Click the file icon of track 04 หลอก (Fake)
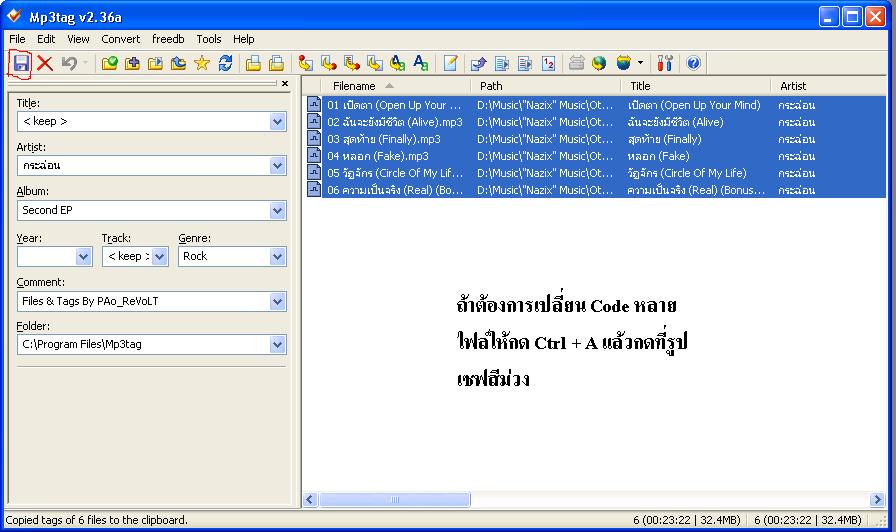The image size is (896, 532). point(314,155)
